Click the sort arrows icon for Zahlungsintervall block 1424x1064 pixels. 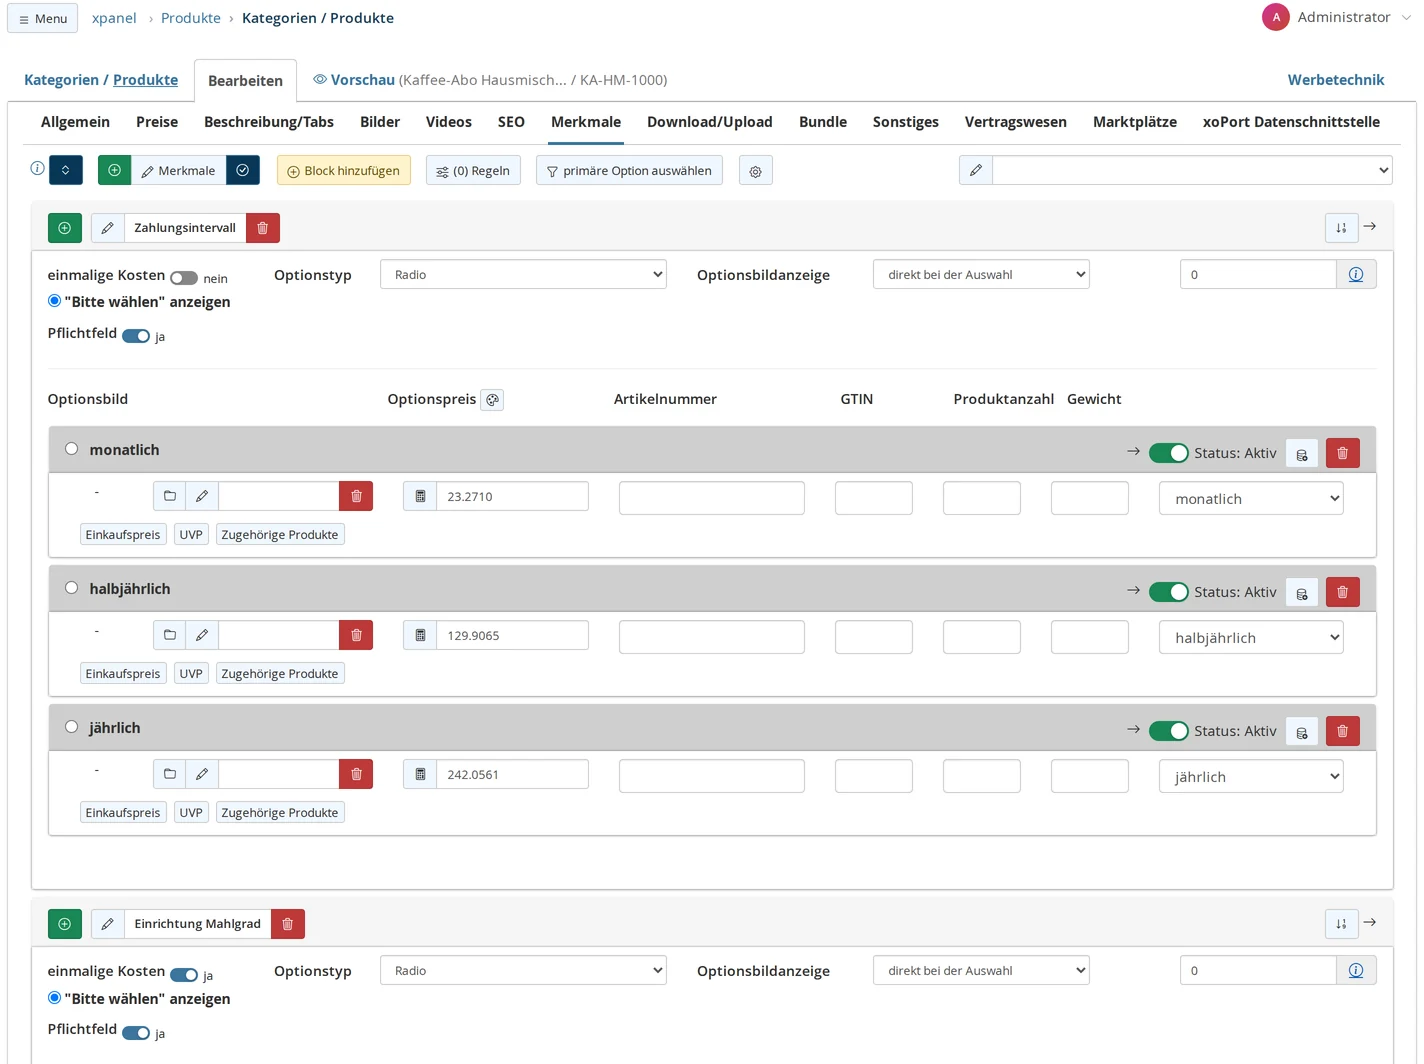(x=1342, y=228)
